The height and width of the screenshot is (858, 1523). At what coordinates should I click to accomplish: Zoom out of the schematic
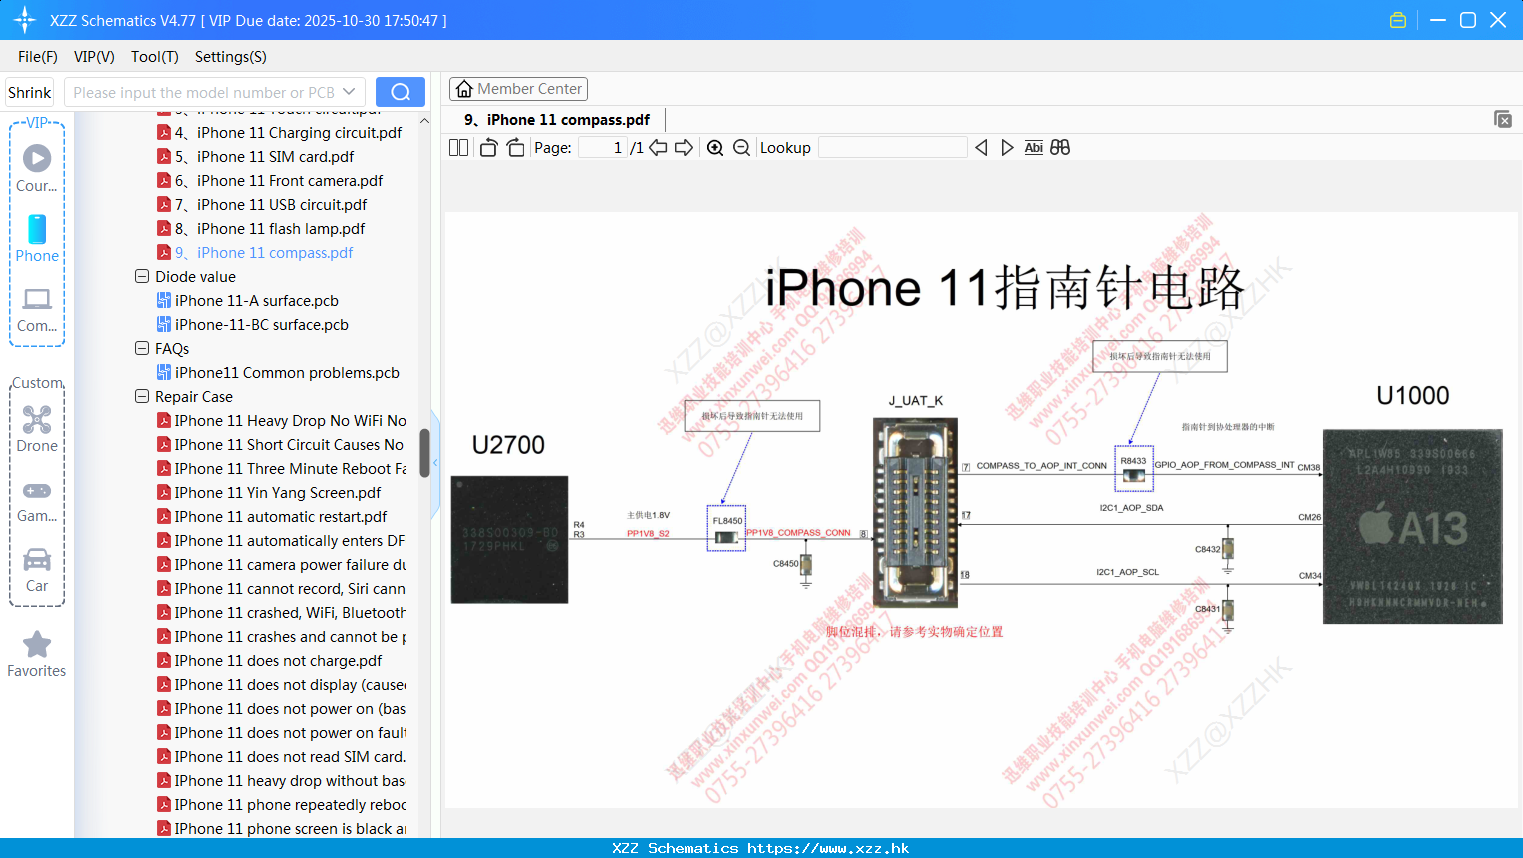click(741, 147)
